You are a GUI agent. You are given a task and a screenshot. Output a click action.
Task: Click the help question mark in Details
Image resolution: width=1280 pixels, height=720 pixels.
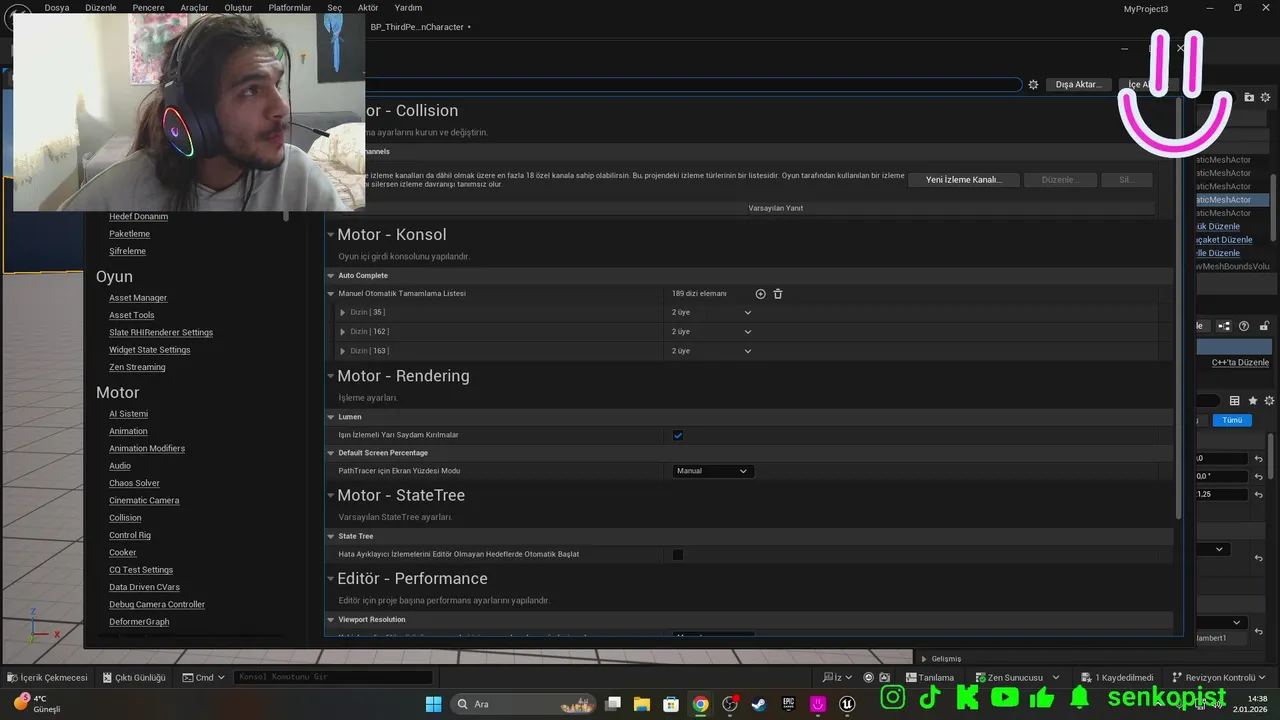[x=1244, y=326]
